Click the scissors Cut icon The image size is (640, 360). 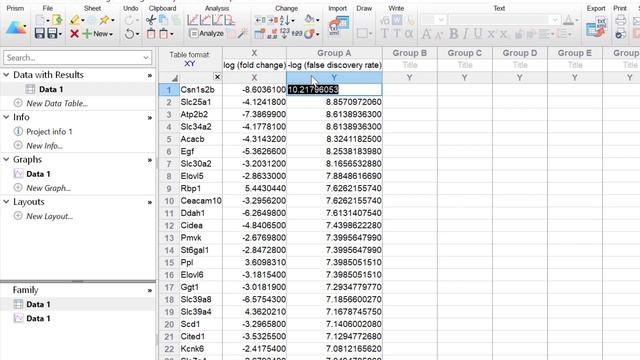tap(151, 20)
